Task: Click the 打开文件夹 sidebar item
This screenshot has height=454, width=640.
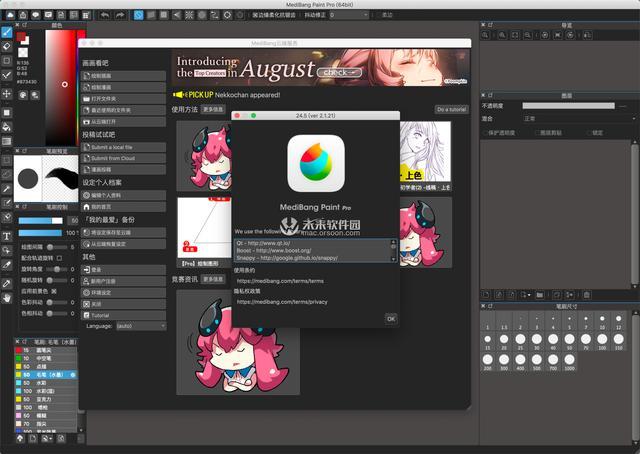Action: (x=124, y=99)
